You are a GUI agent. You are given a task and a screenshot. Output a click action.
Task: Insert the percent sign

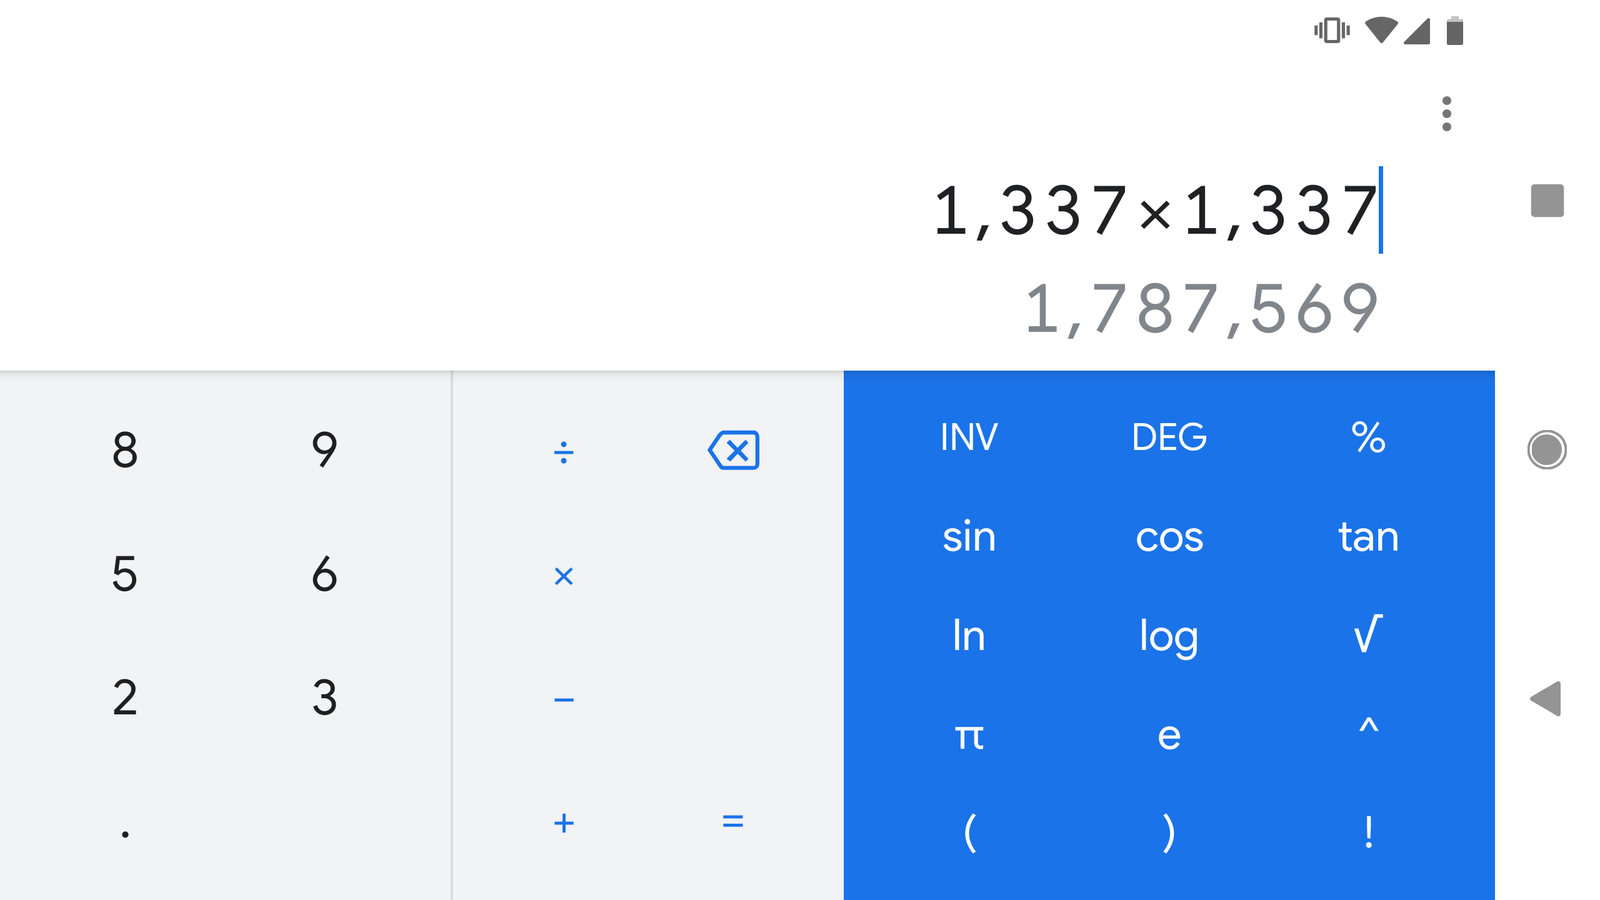tap(1368, 437)
